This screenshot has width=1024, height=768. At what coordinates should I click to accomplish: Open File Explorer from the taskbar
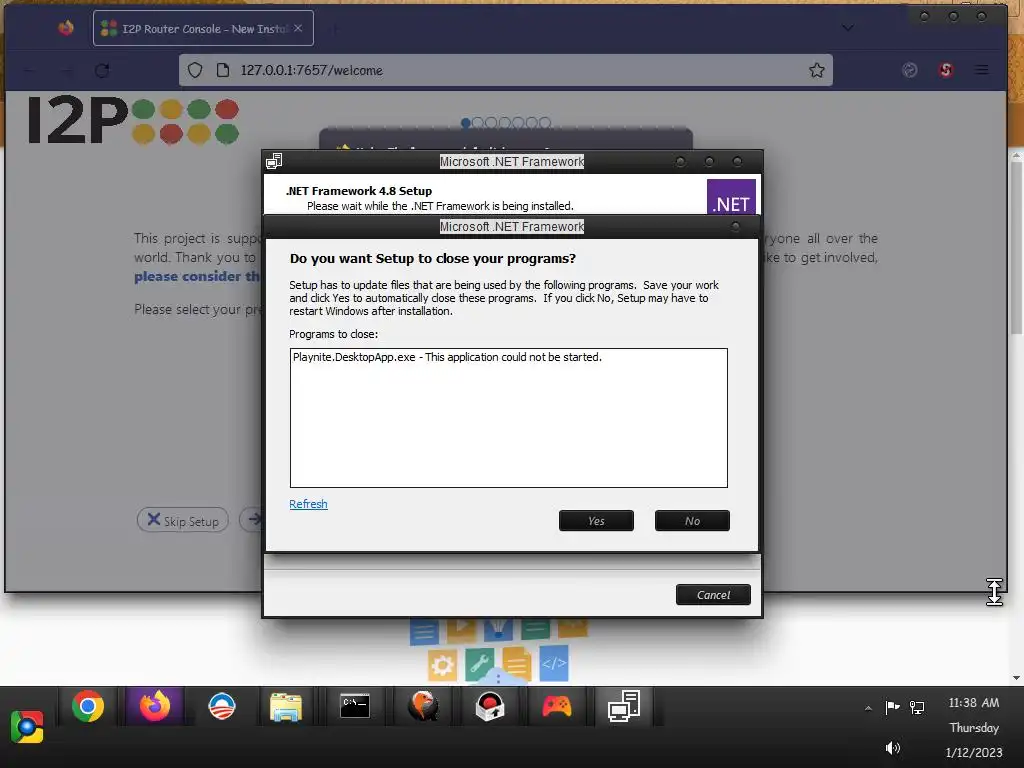[x=286, y=707]
